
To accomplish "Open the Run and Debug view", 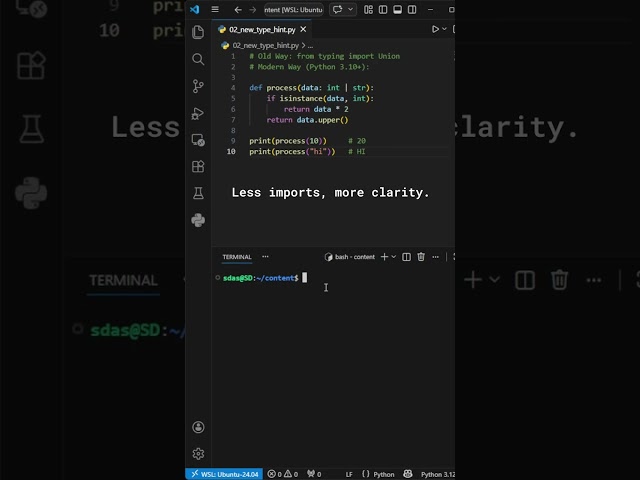I will pos(198,113).
